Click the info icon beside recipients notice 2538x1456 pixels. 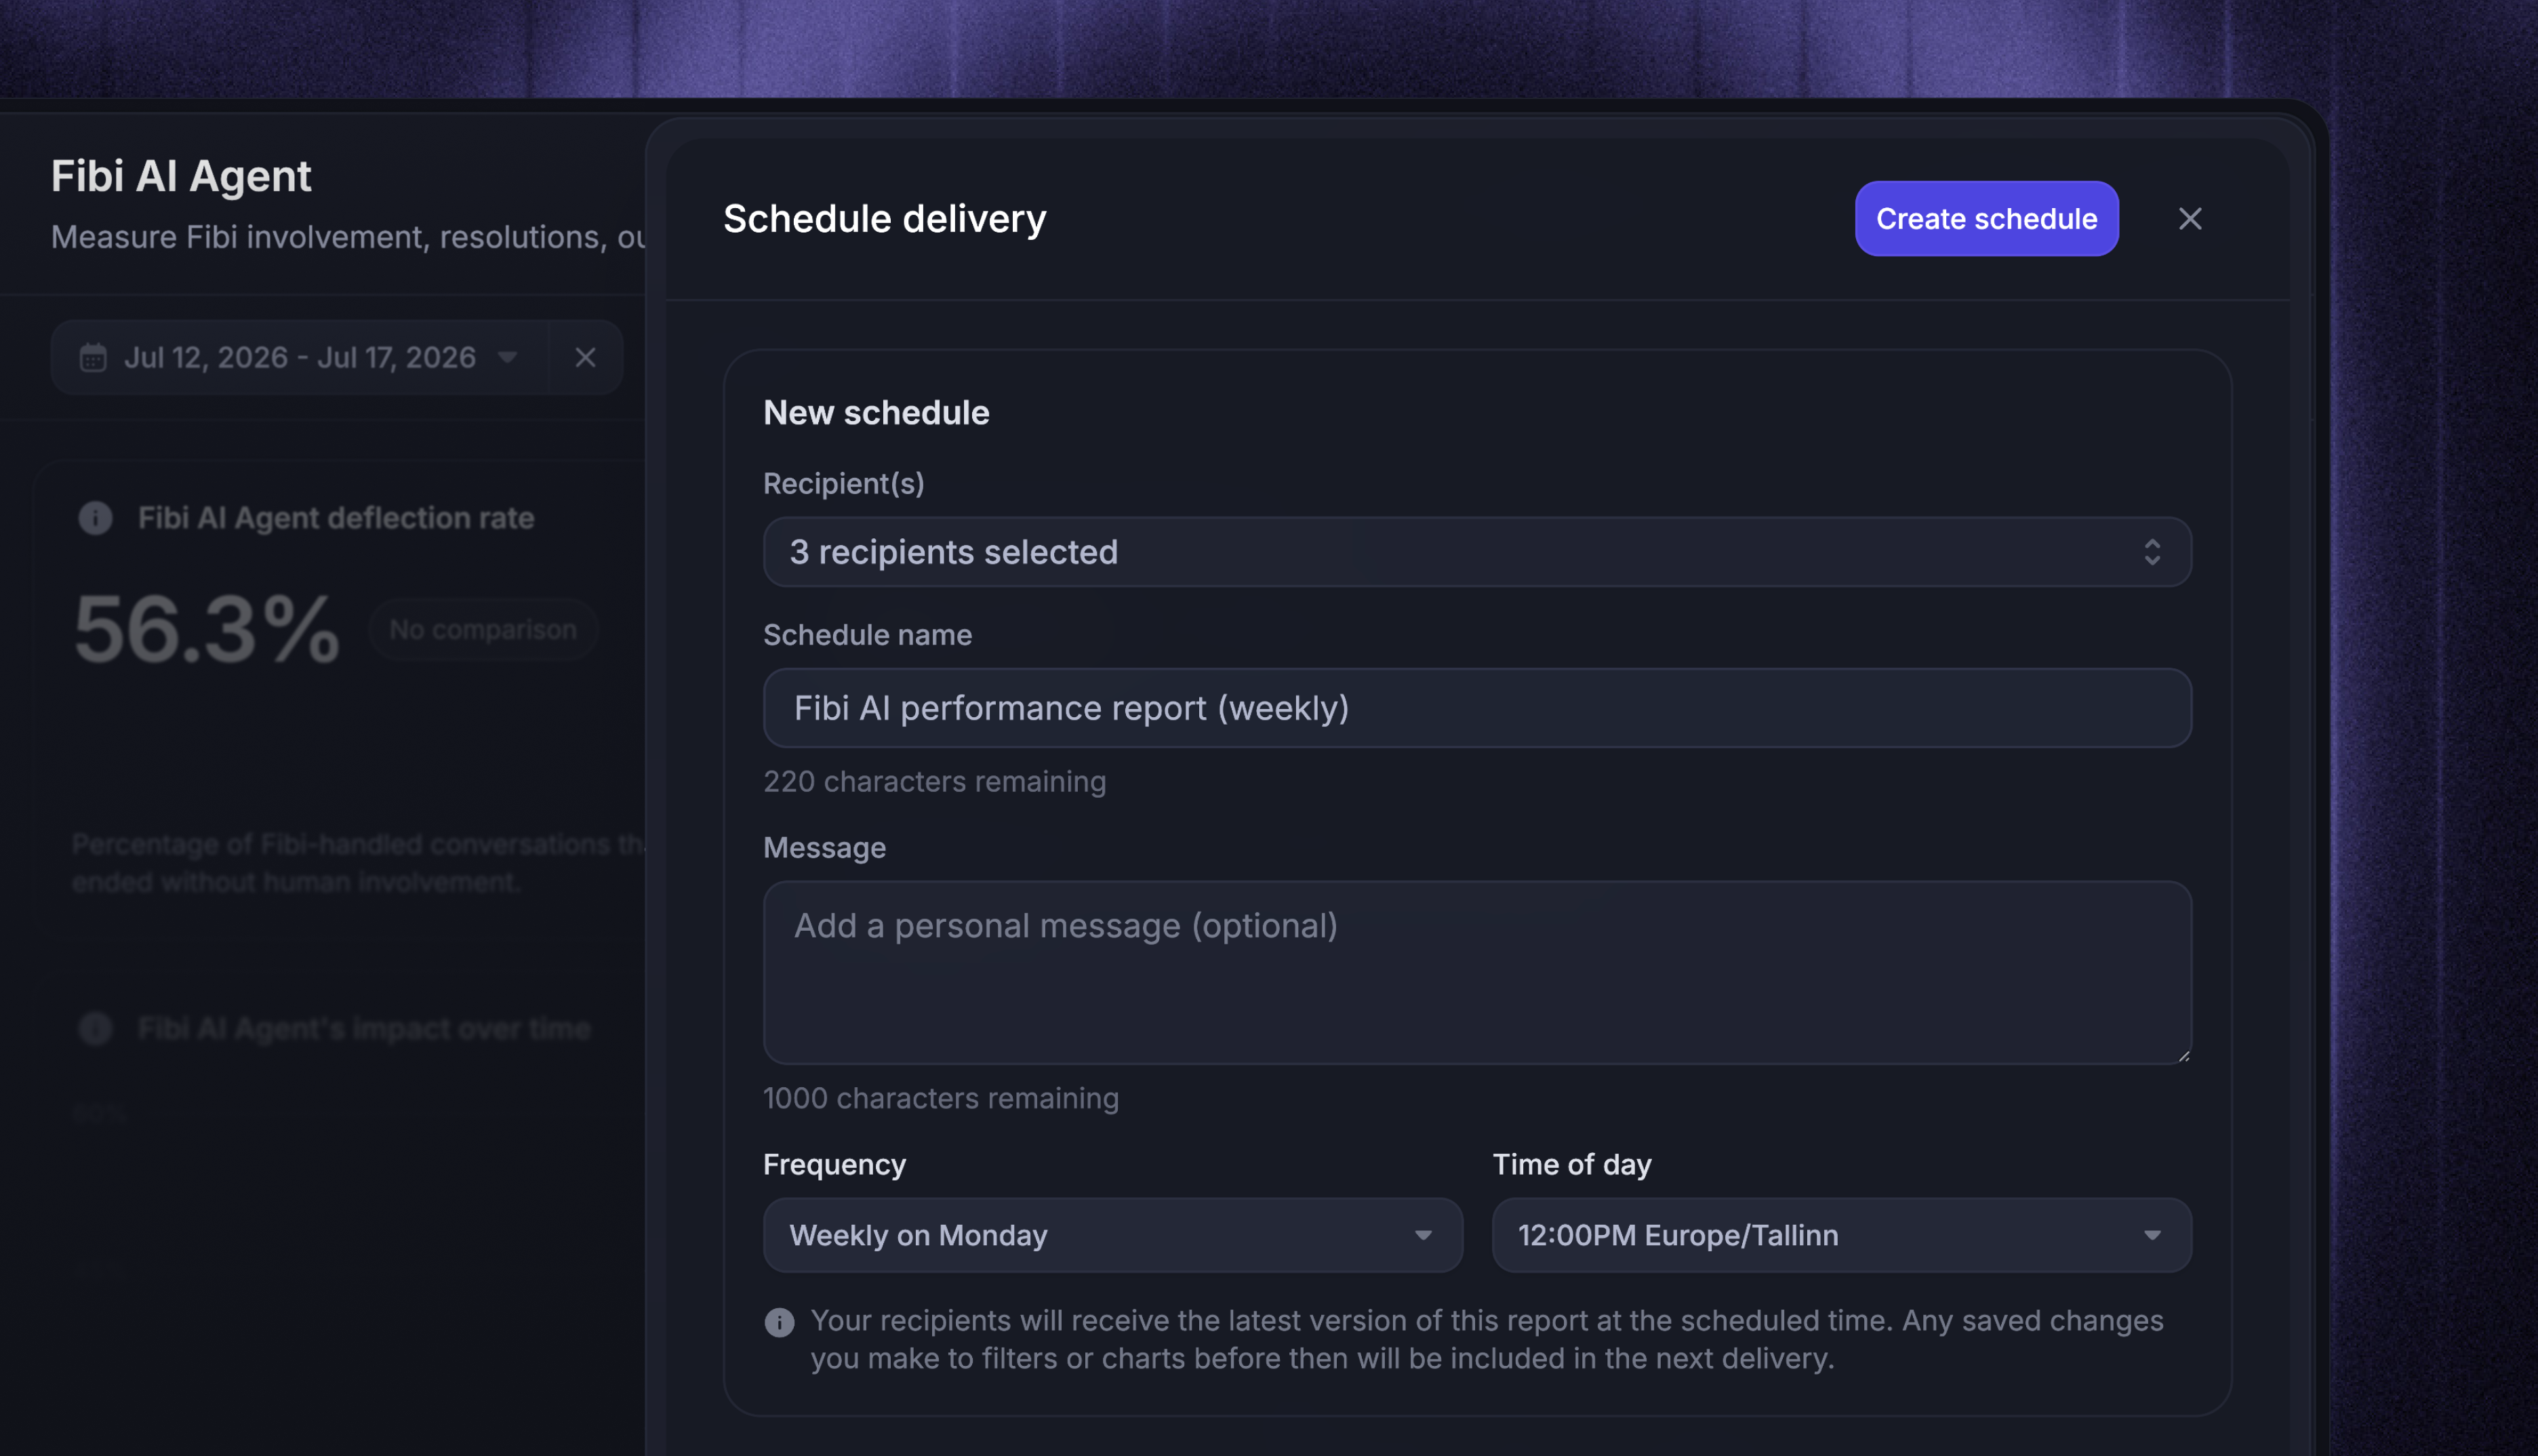pos(779,1323)
